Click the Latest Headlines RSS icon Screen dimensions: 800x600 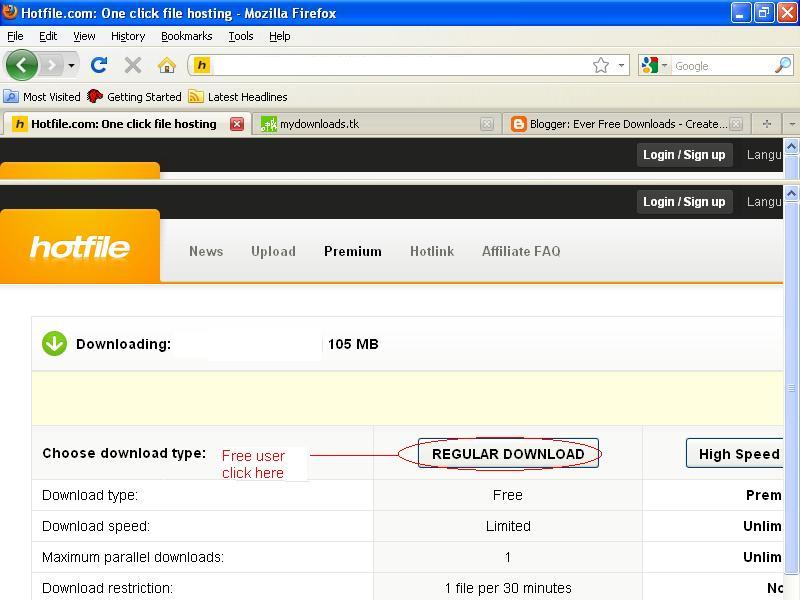pos(195,96)
